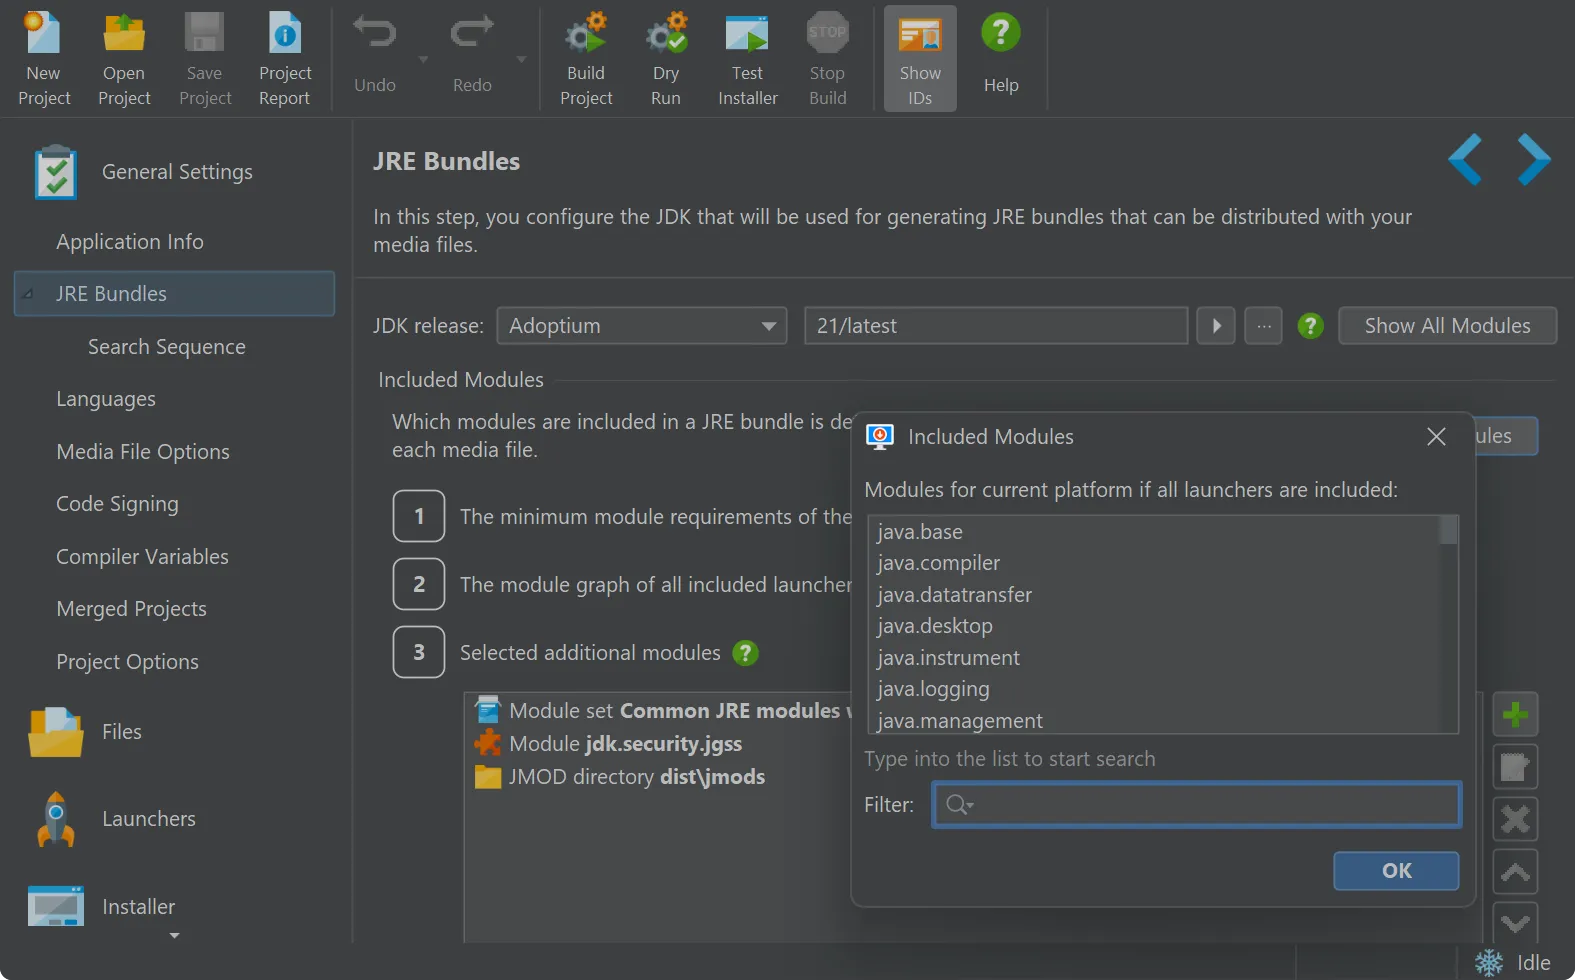The height and width of the screenshot is (980, 1575).
Task: Click the green help icon beside JDK version
Action: tap(1310, 326)
